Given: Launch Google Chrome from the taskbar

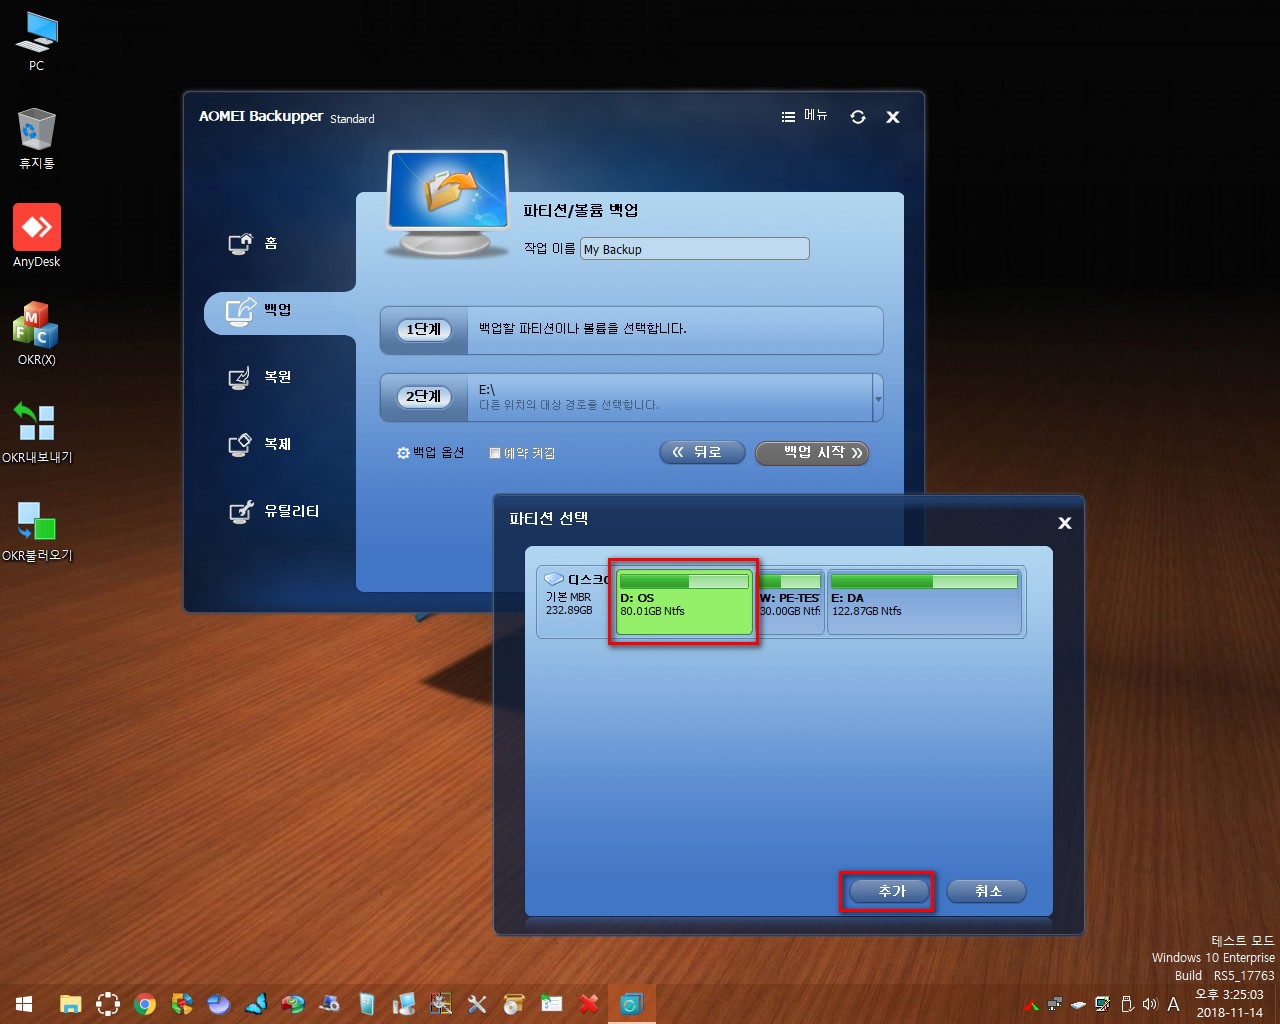Looking at the screenshot, I should click(145, 1004).
